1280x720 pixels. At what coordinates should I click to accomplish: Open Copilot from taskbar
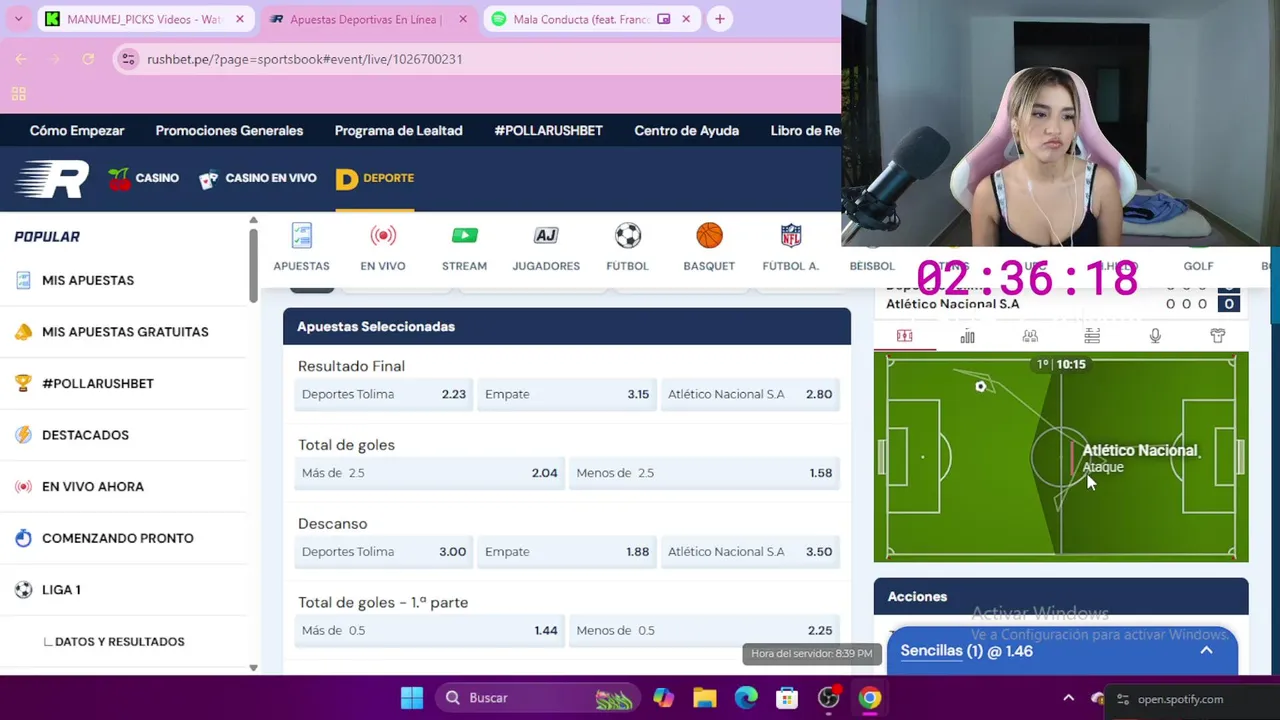point(663,698)
